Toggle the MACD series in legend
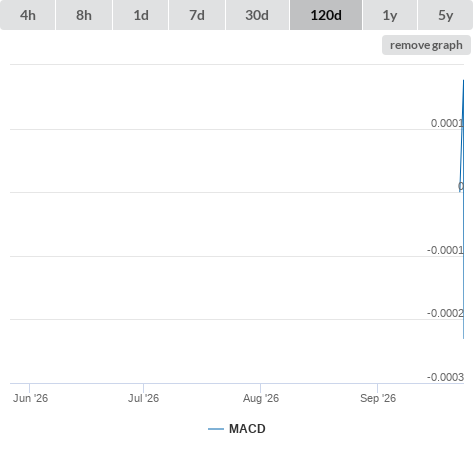This screenshot has height=455, width=474. pos(247,429)
